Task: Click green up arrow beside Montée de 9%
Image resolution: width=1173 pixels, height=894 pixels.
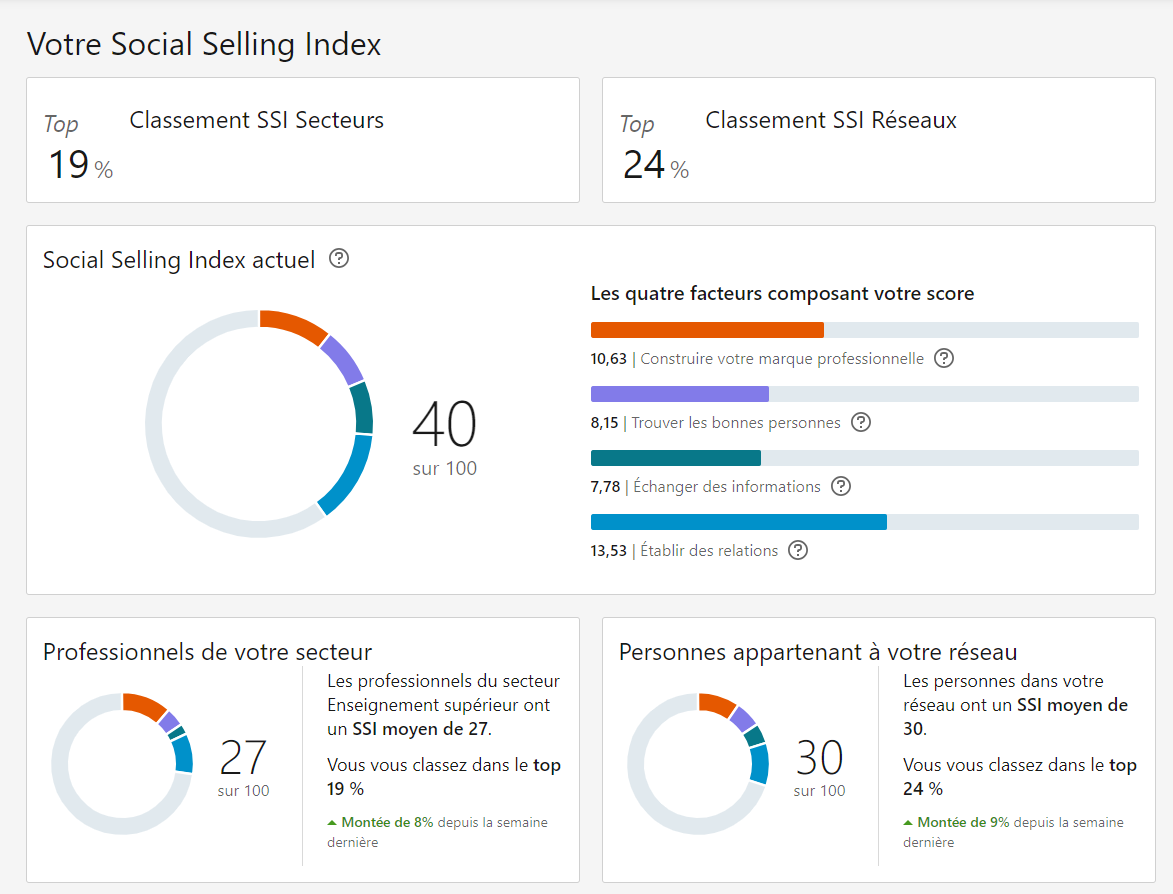Action: click(908, 823)
